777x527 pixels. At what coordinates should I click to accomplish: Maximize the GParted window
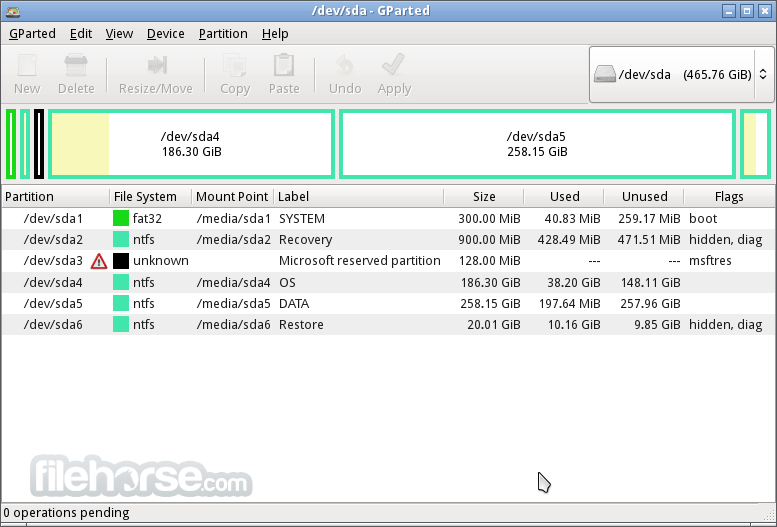tap(747, 11)
